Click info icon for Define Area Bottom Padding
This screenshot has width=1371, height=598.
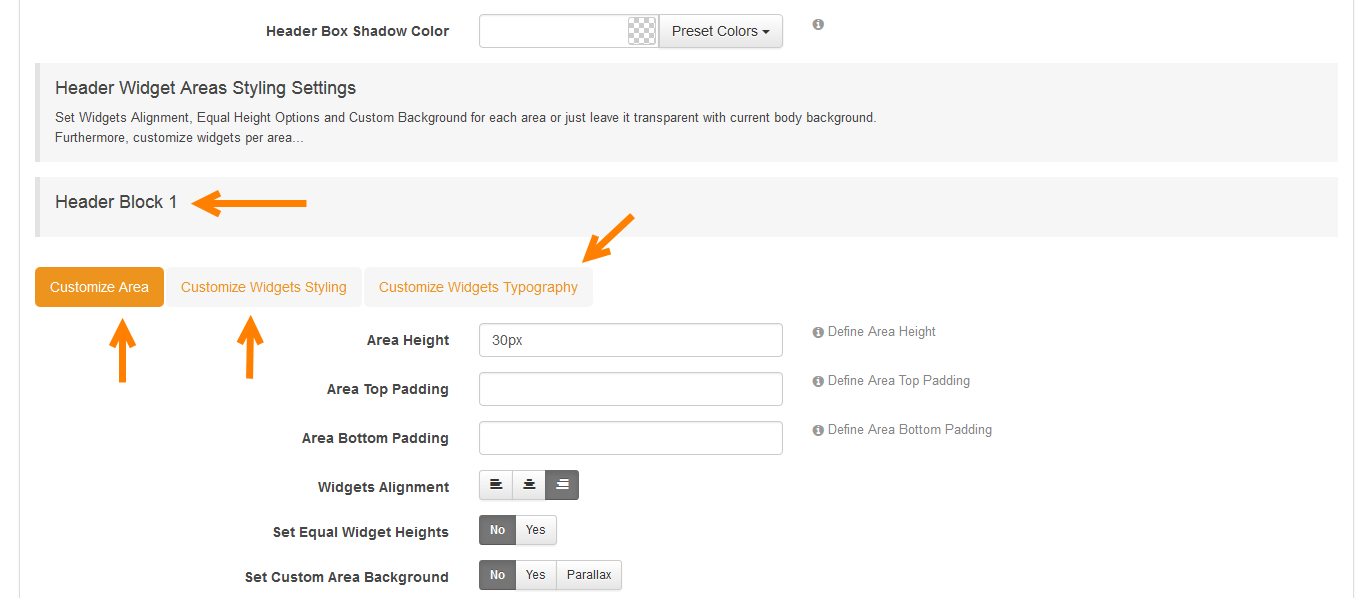click(818, 430)
